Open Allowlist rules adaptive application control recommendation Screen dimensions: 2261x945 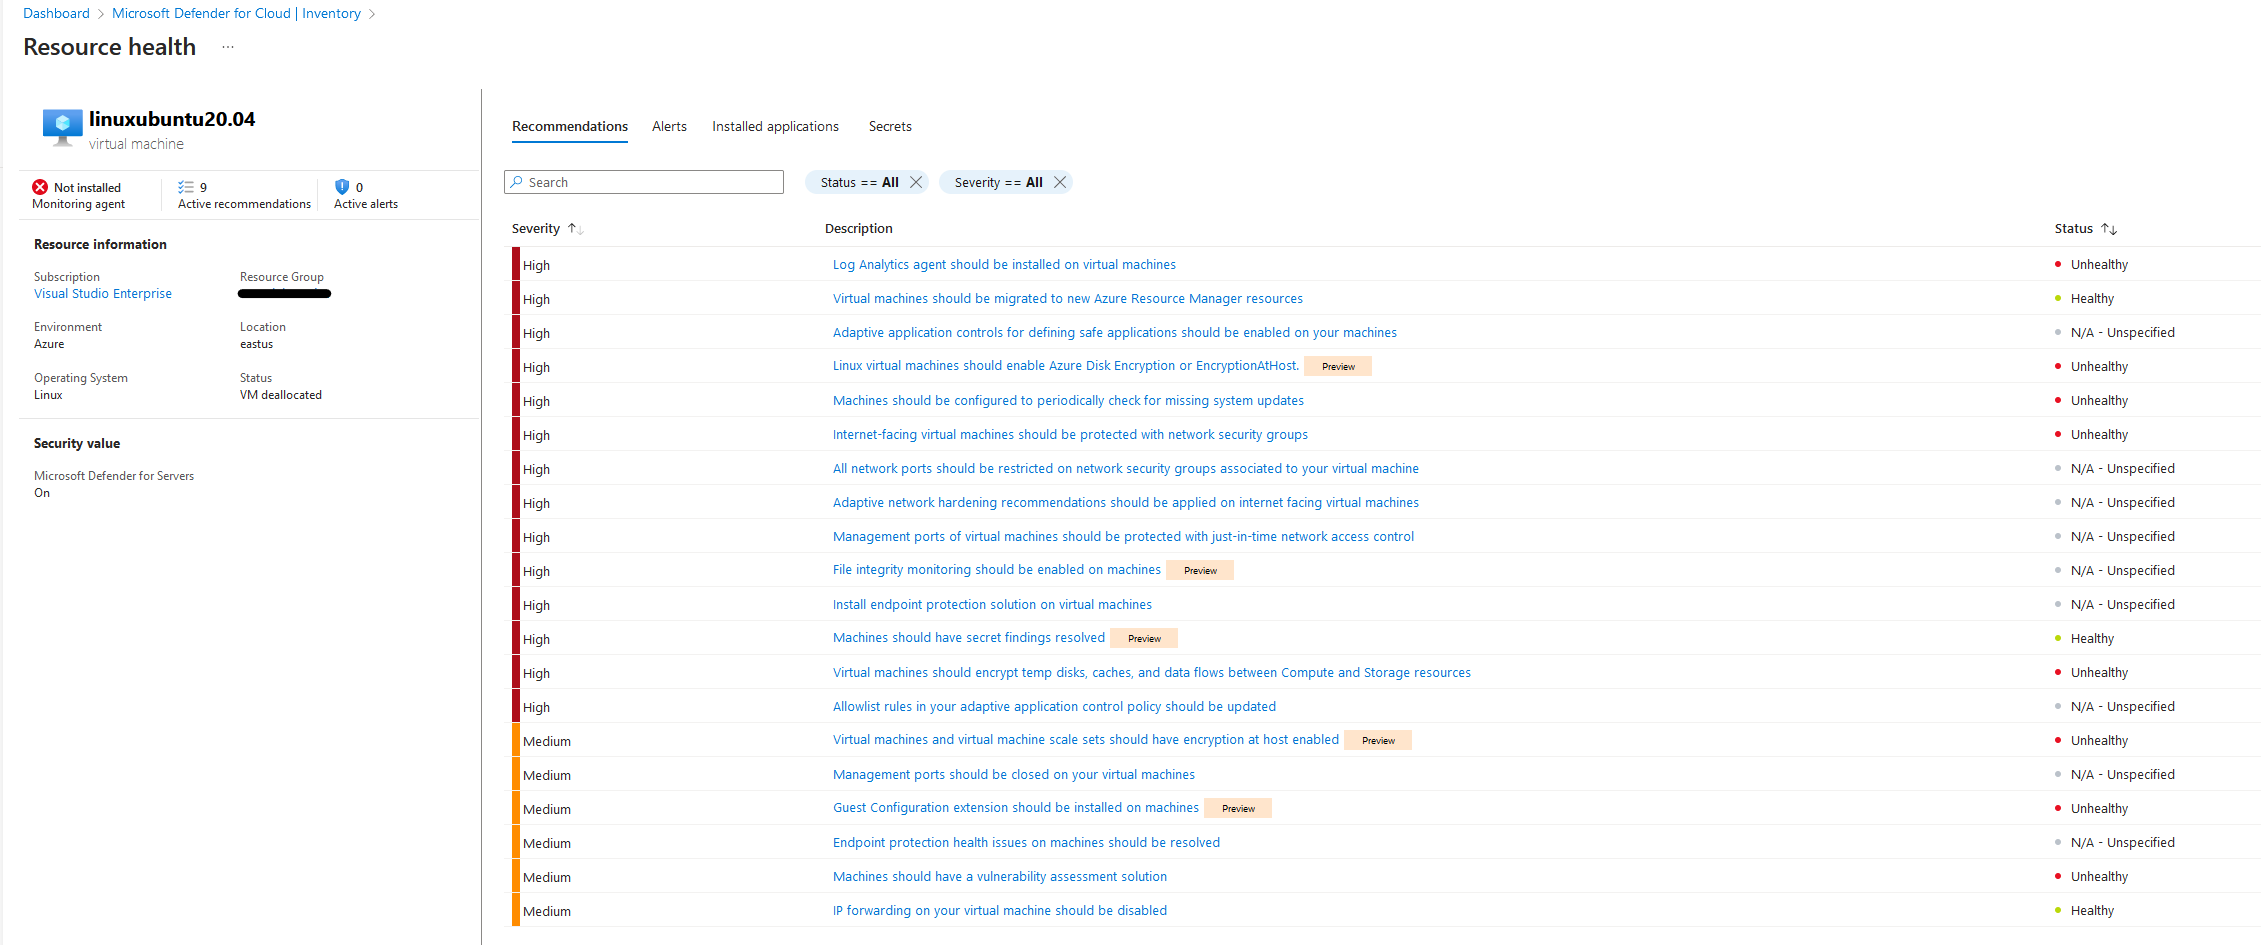coord(1054,707)
